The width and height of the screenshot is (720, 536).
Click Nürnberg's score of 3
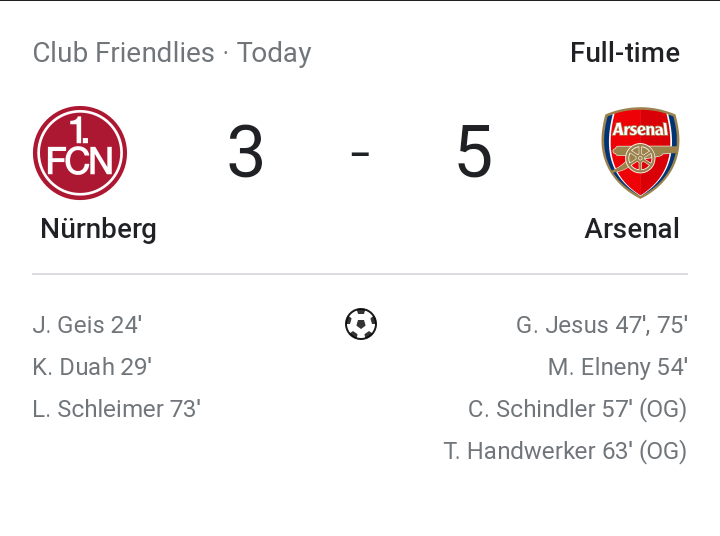coord(245,153)
